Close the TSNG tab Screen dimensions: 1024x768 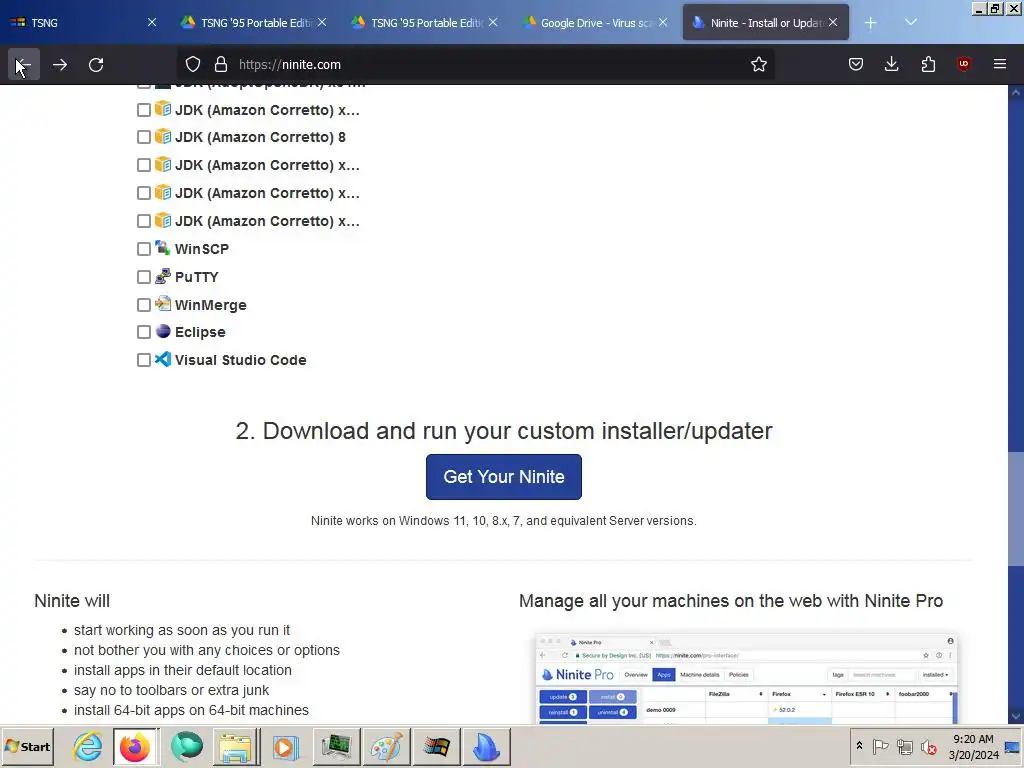click(152, 22)
